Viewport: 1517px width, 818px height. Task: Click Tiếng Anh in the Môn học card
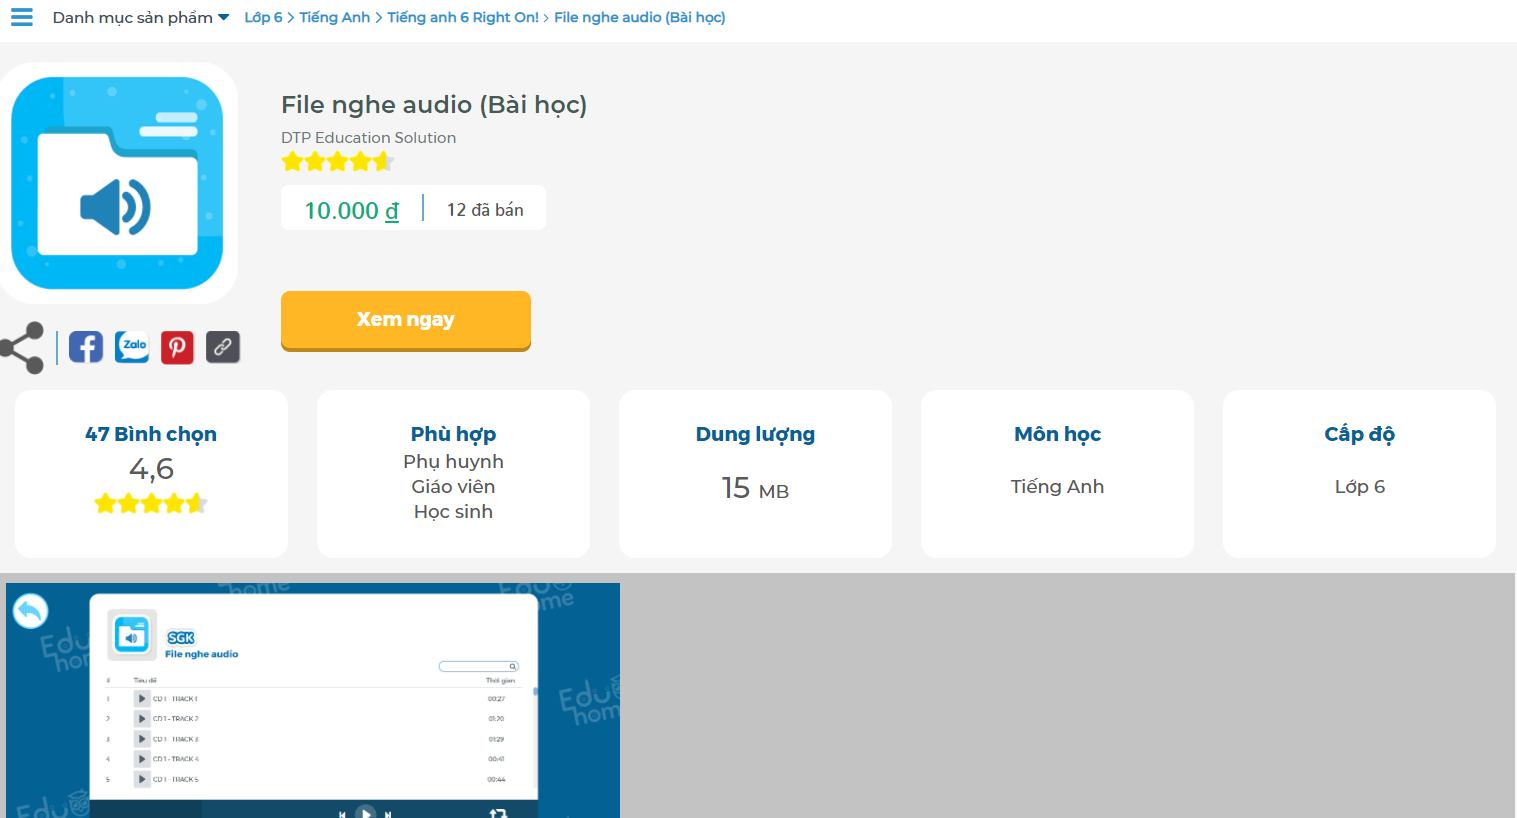(x=1057, y=486)
